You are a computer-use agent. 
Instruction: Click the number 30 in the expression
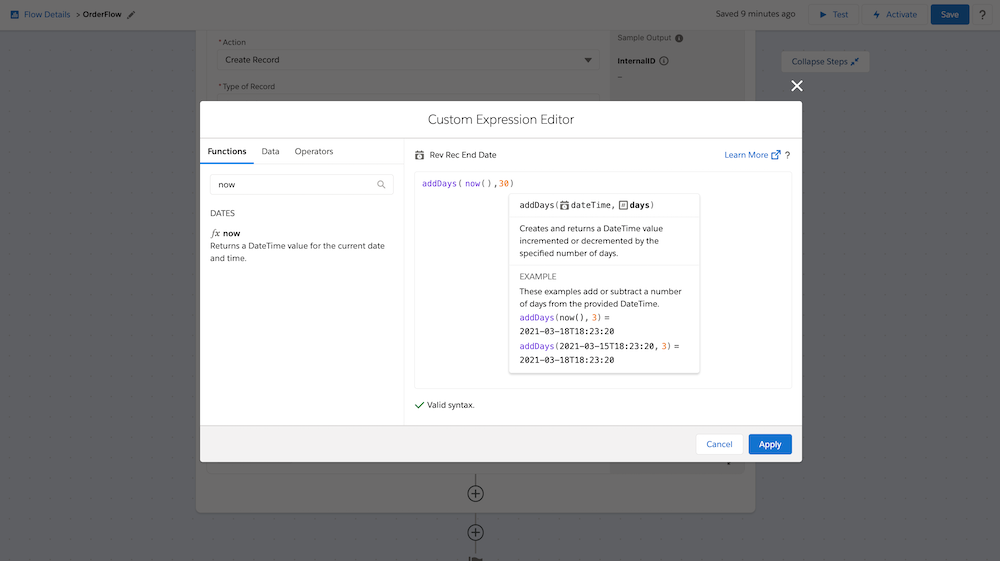pyautogui.click(x=504, y=184)
